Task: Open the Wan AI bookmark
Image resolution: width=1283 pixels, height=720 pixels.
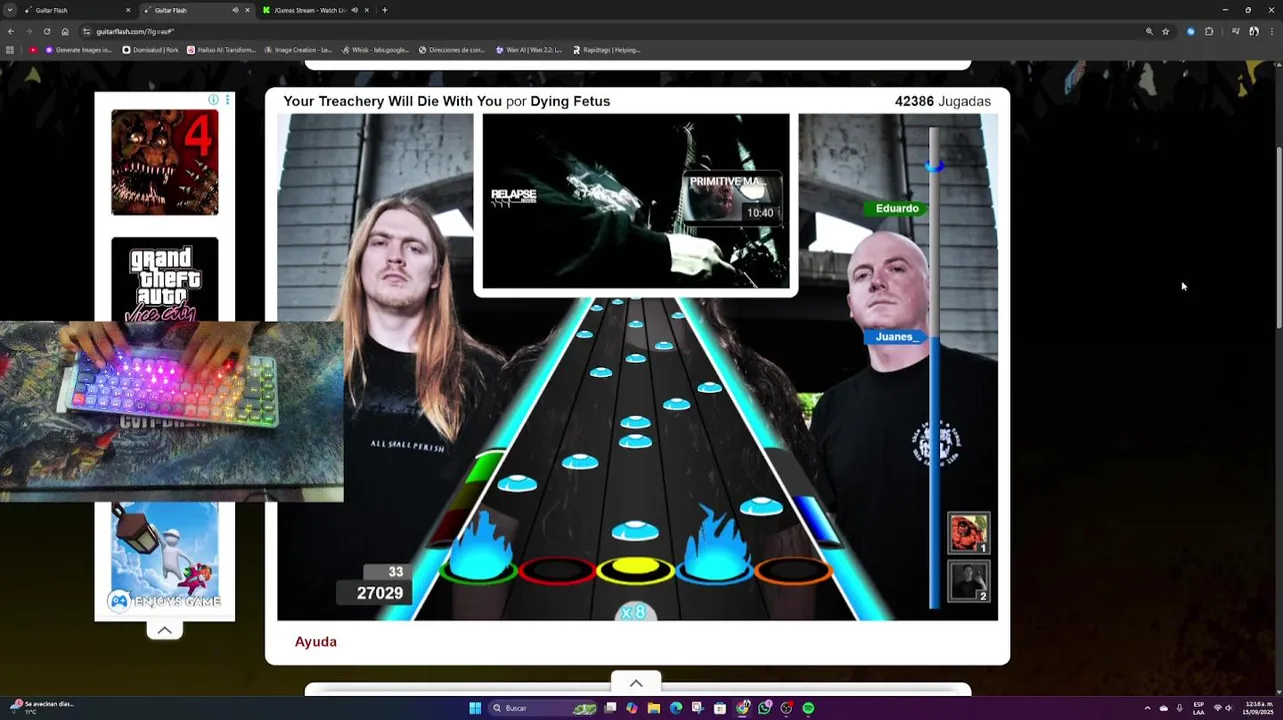Action: [x=529, y=50]
